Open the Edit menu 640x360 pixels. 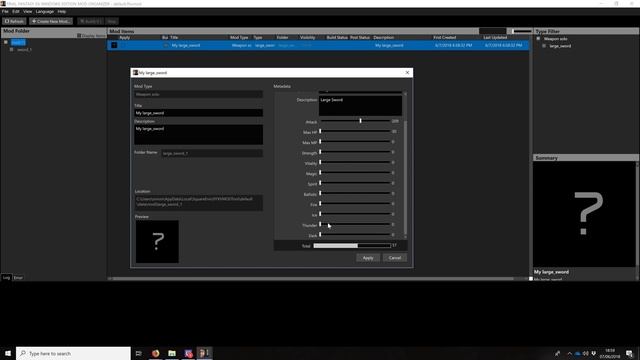(16, 12)
